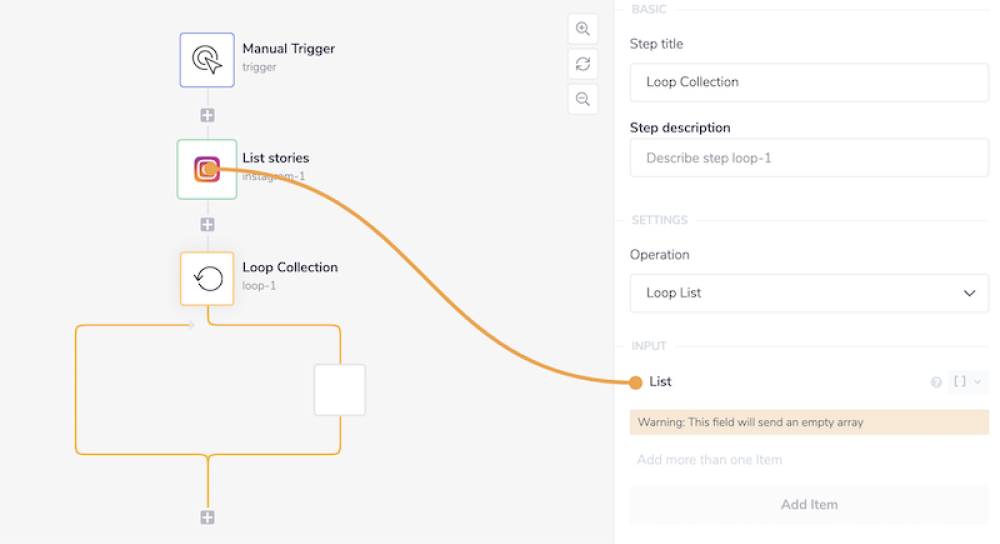The width and height of the screenshot is (1000, 544).
Task: Reset the canvas view with refresh icon
Action: 583,64
